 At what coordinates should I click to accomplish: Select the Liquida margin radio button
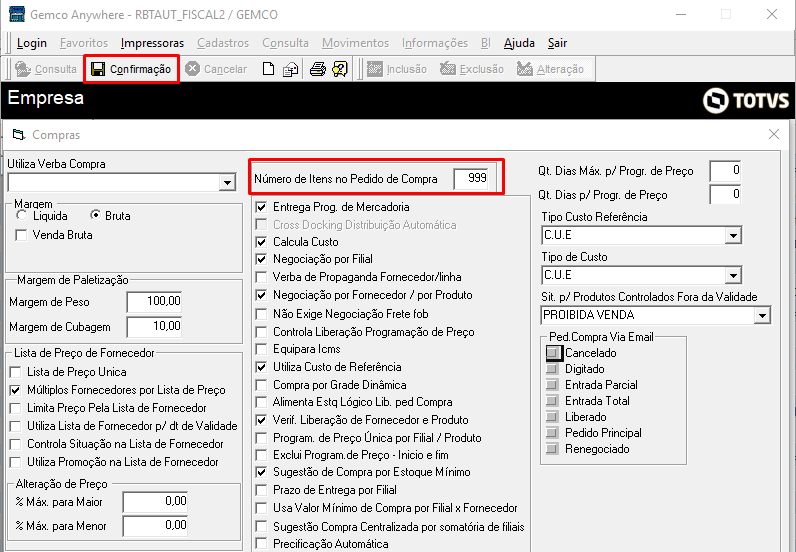tap(21, 215)
